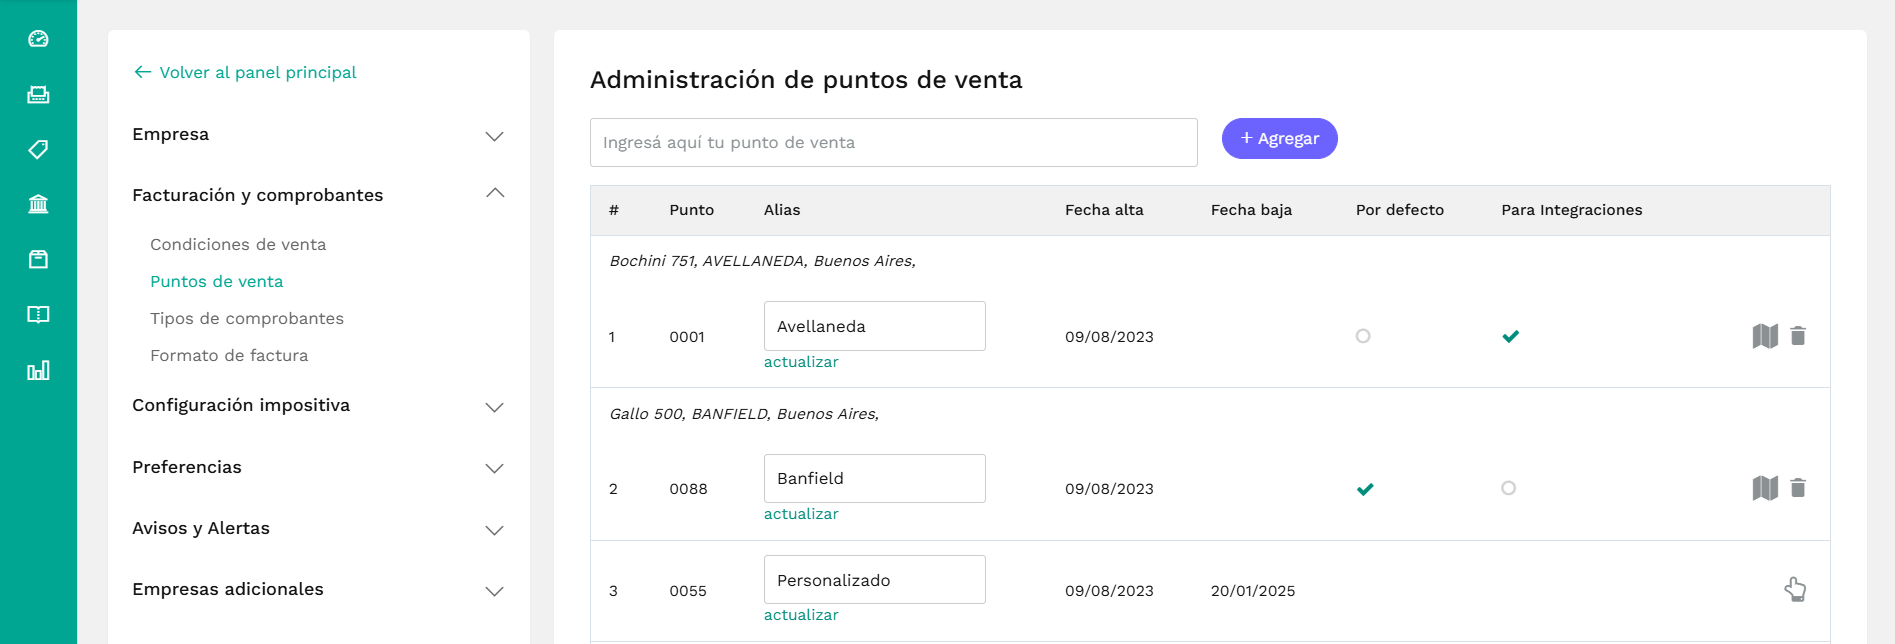Click Banfield default checkmark
The width and height of the screenshot is (1895, 644).
[x=1365, y=489]
